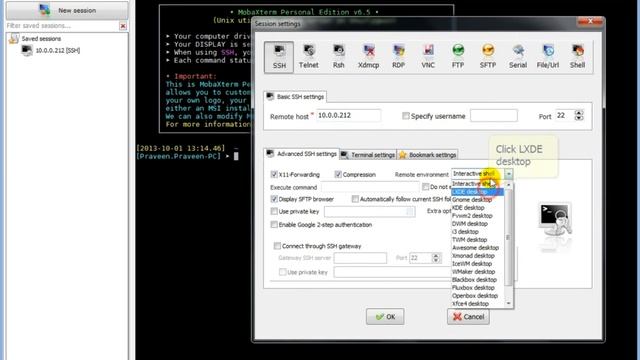The height and width of the screenshot is (360, 640).
Task: Pick the FTP session icon
Action: point(458,57)
